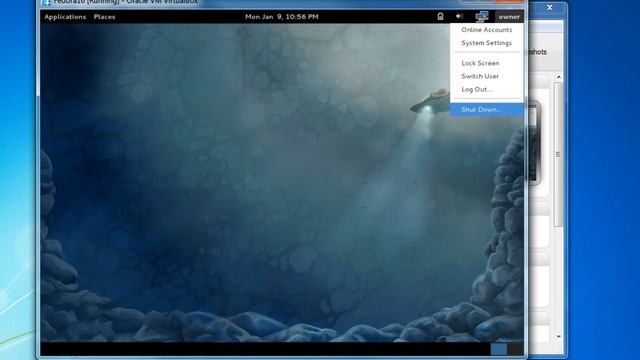Viewport: 640px width, 360px height.
Task: Click the network connection icon
Action: tap(482, 16)
